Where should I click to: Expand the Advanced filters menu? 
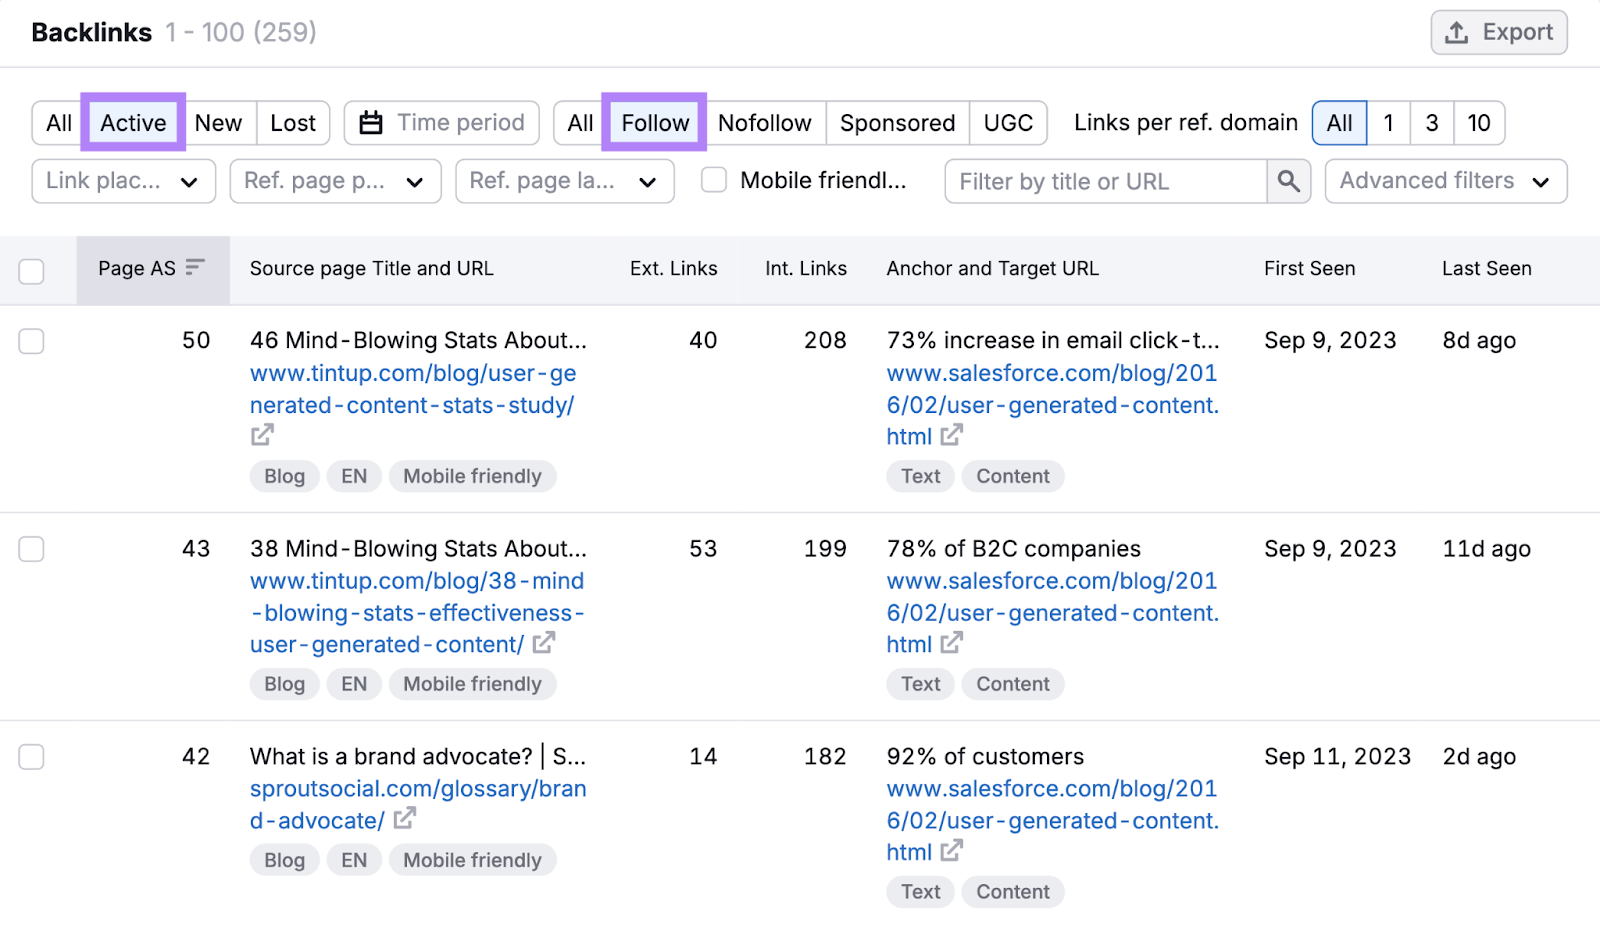(x=1444, y=181)
